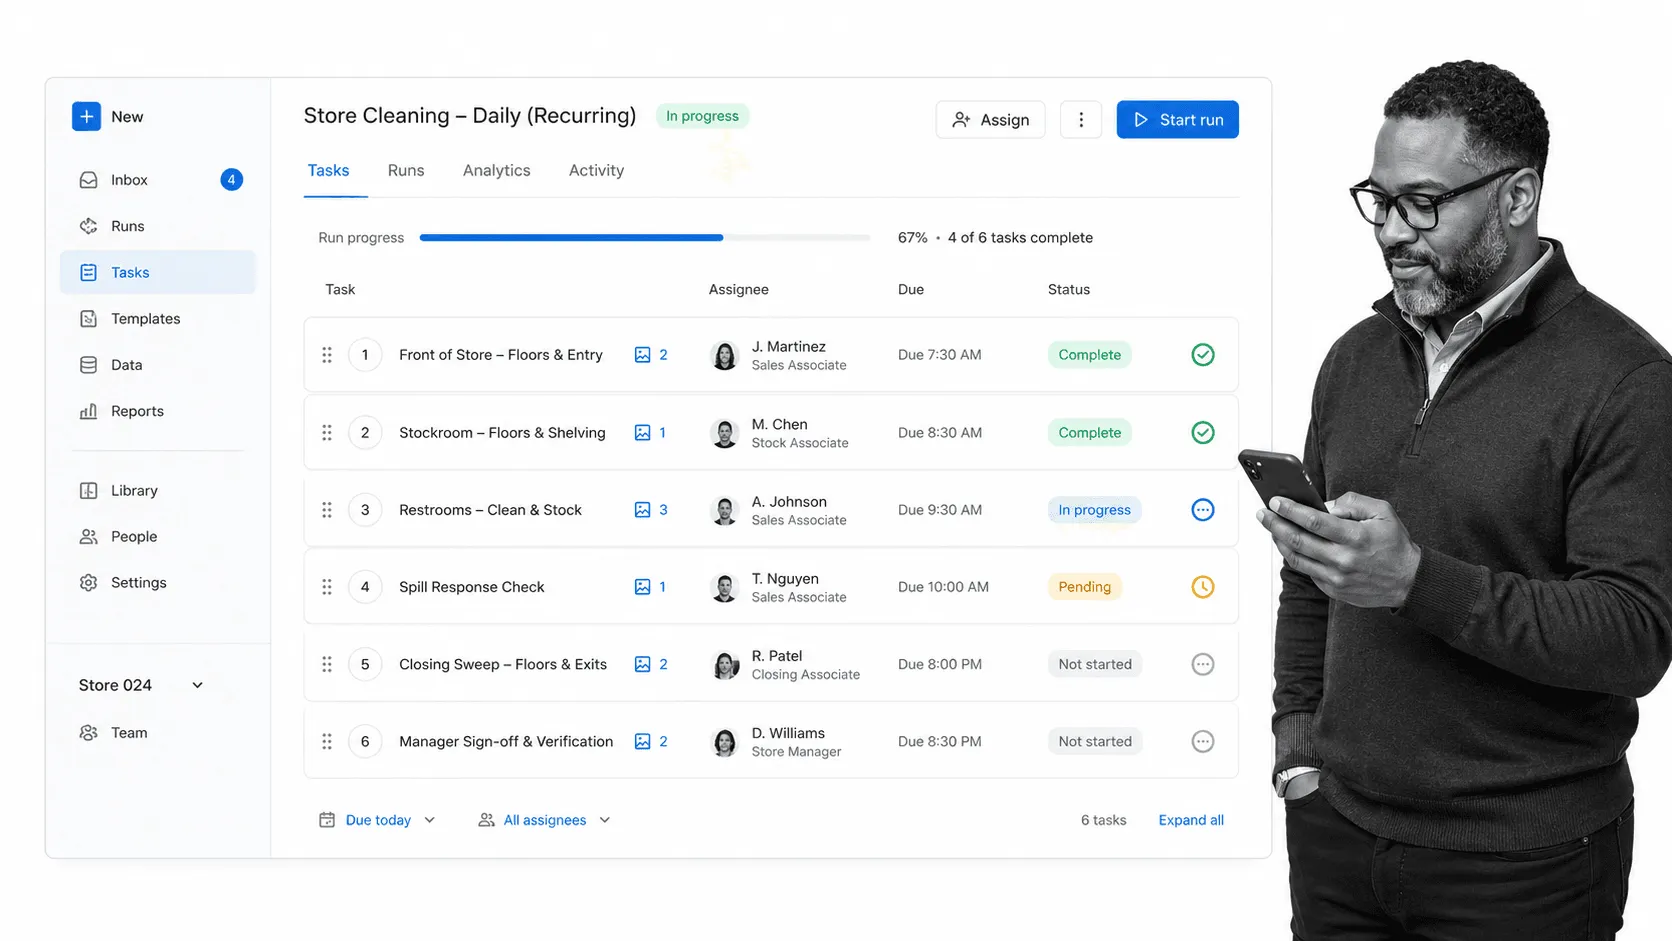
Task: Click drag handle for Manager Sign-off task
Action: [327, 742]
